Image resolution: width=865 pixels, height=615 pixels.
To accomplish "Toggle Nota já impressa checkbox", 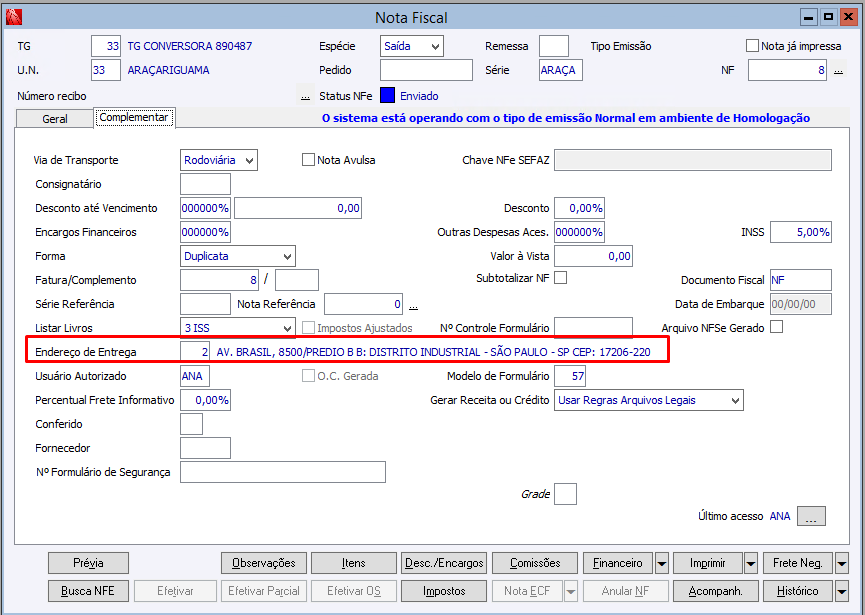I will (x=752, y=46).
